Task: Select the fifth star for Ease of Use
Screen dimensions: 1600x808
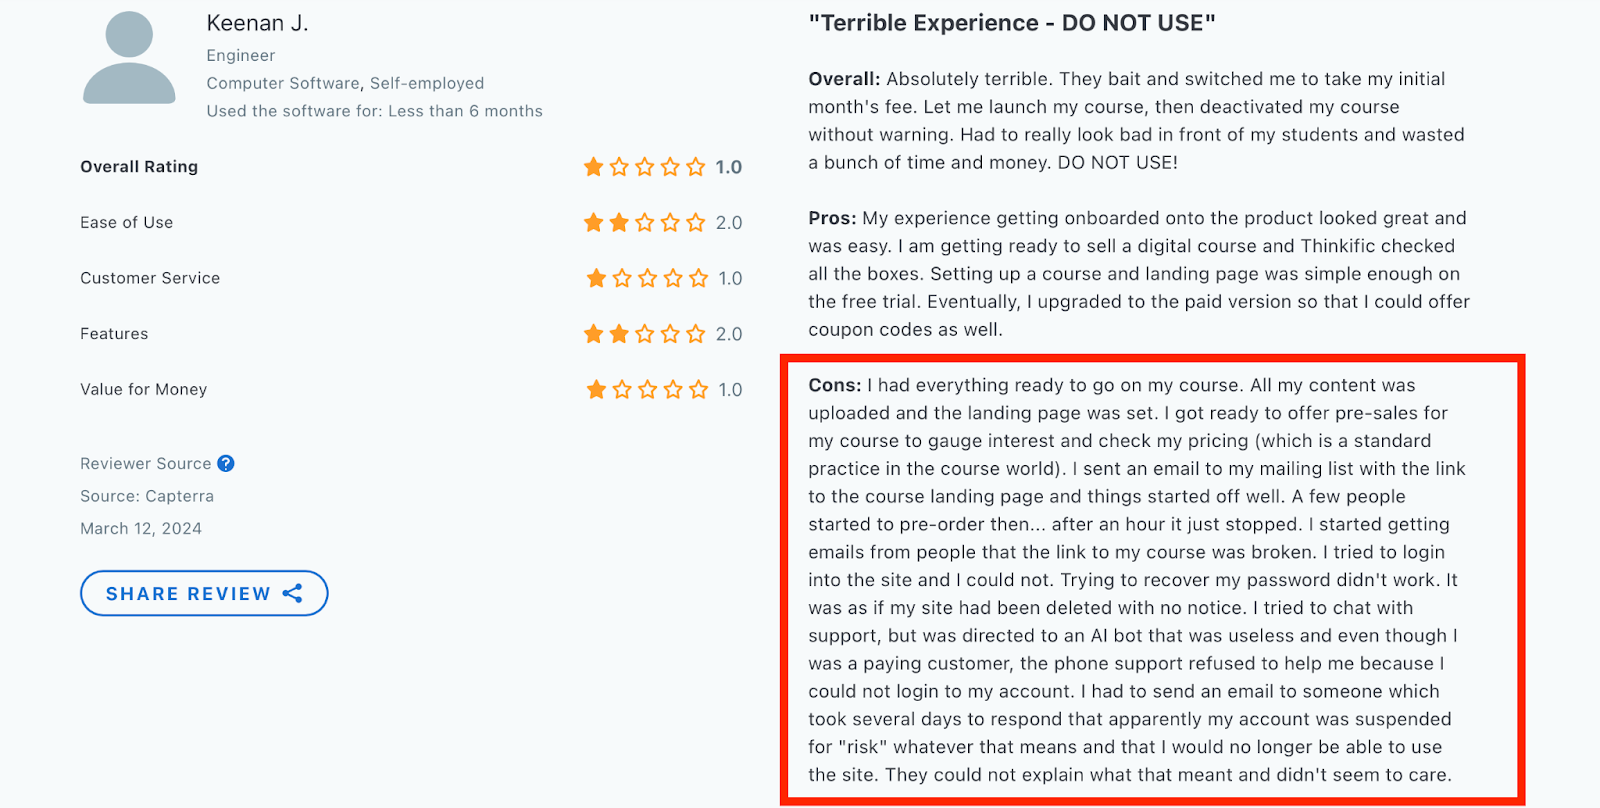Action: click(x=696, y=223)
